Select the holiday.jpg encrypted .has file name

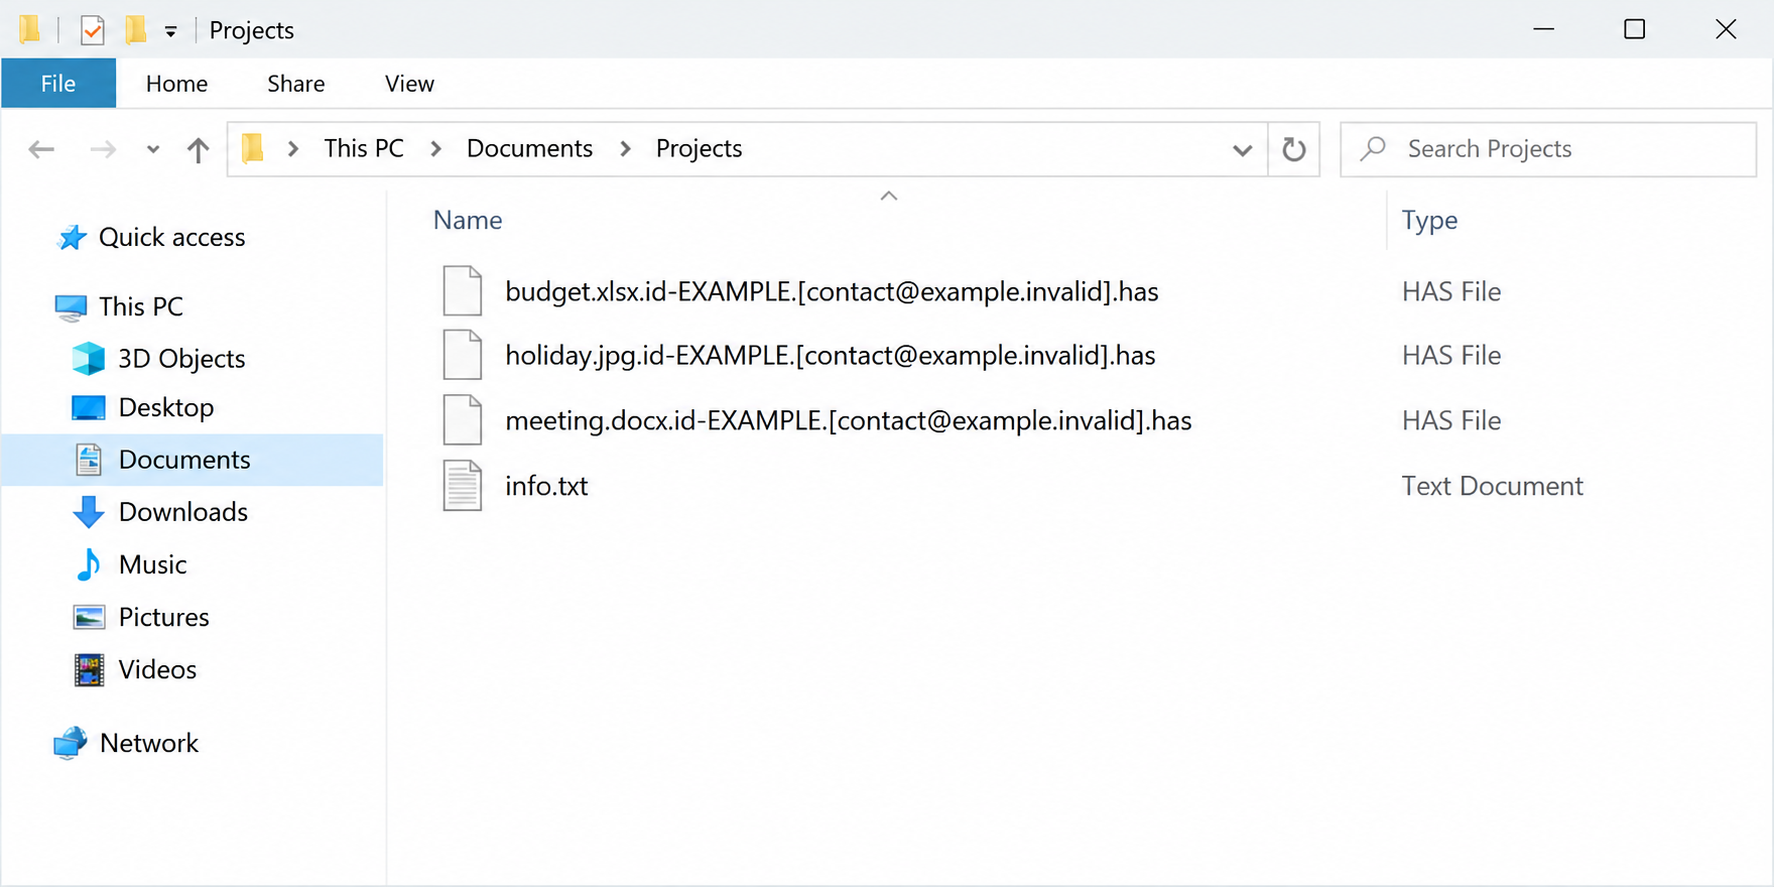(830, 355)
